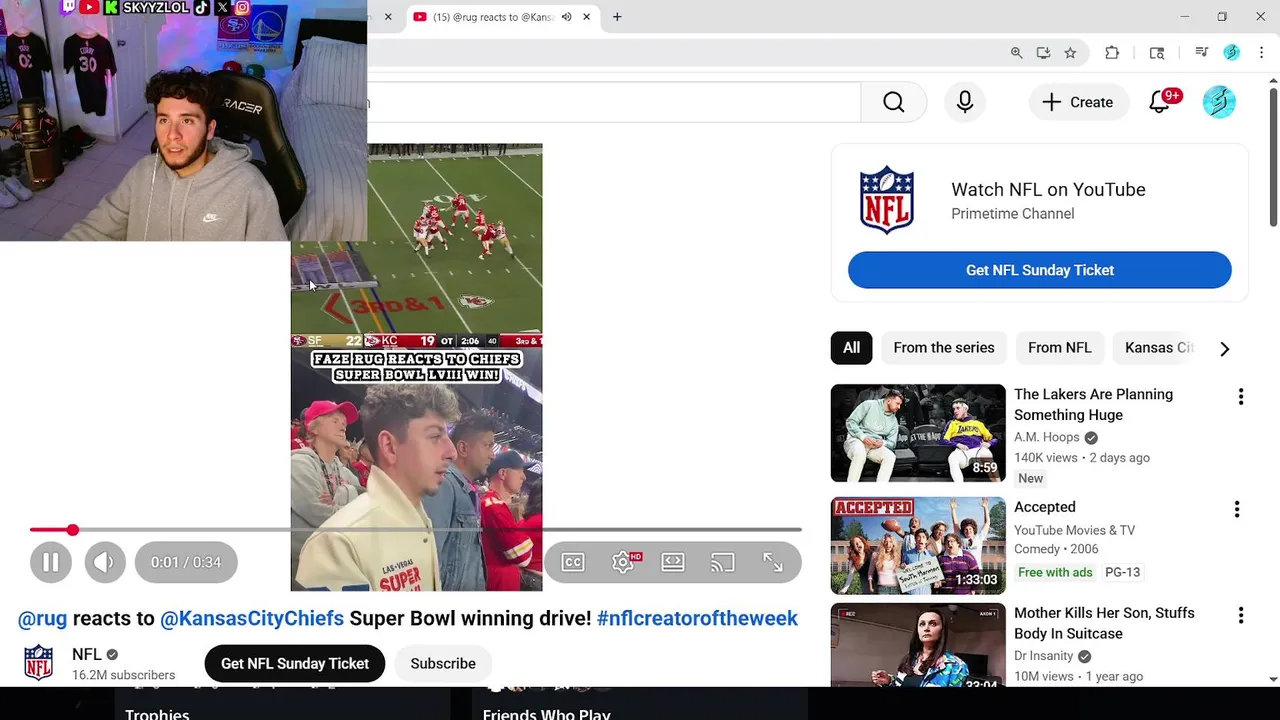Enter full screen mode
This screenshot has width=1280, height=720.
(x=773, y=562)
